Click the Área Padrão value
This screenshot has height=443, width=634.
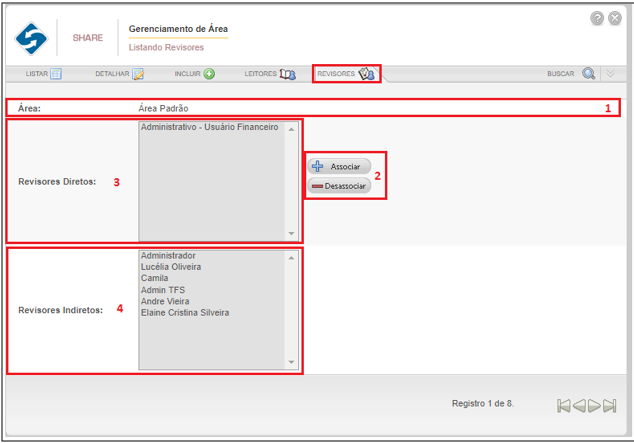[163, 108]
